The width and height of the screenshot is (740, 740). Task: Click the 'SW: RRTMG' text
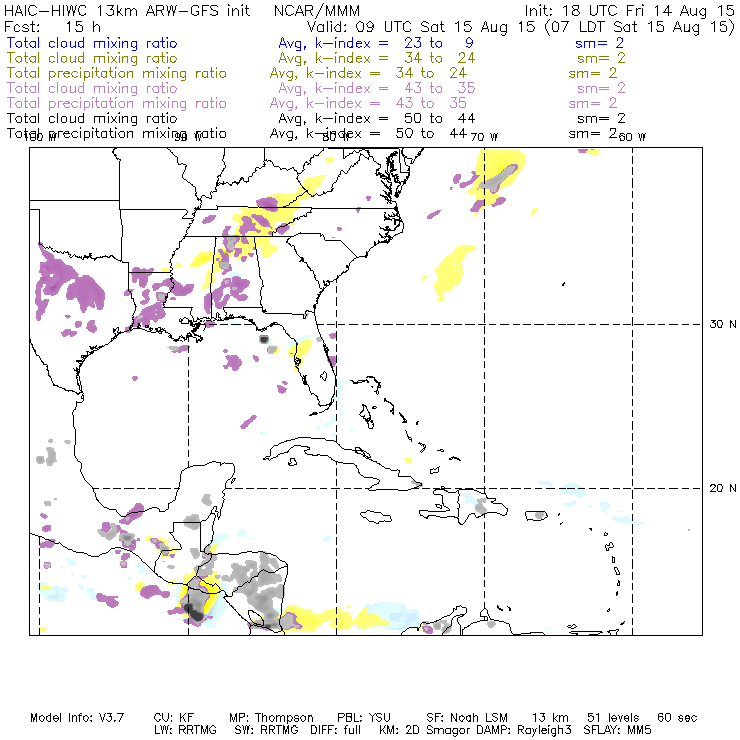tap(267, 730)
